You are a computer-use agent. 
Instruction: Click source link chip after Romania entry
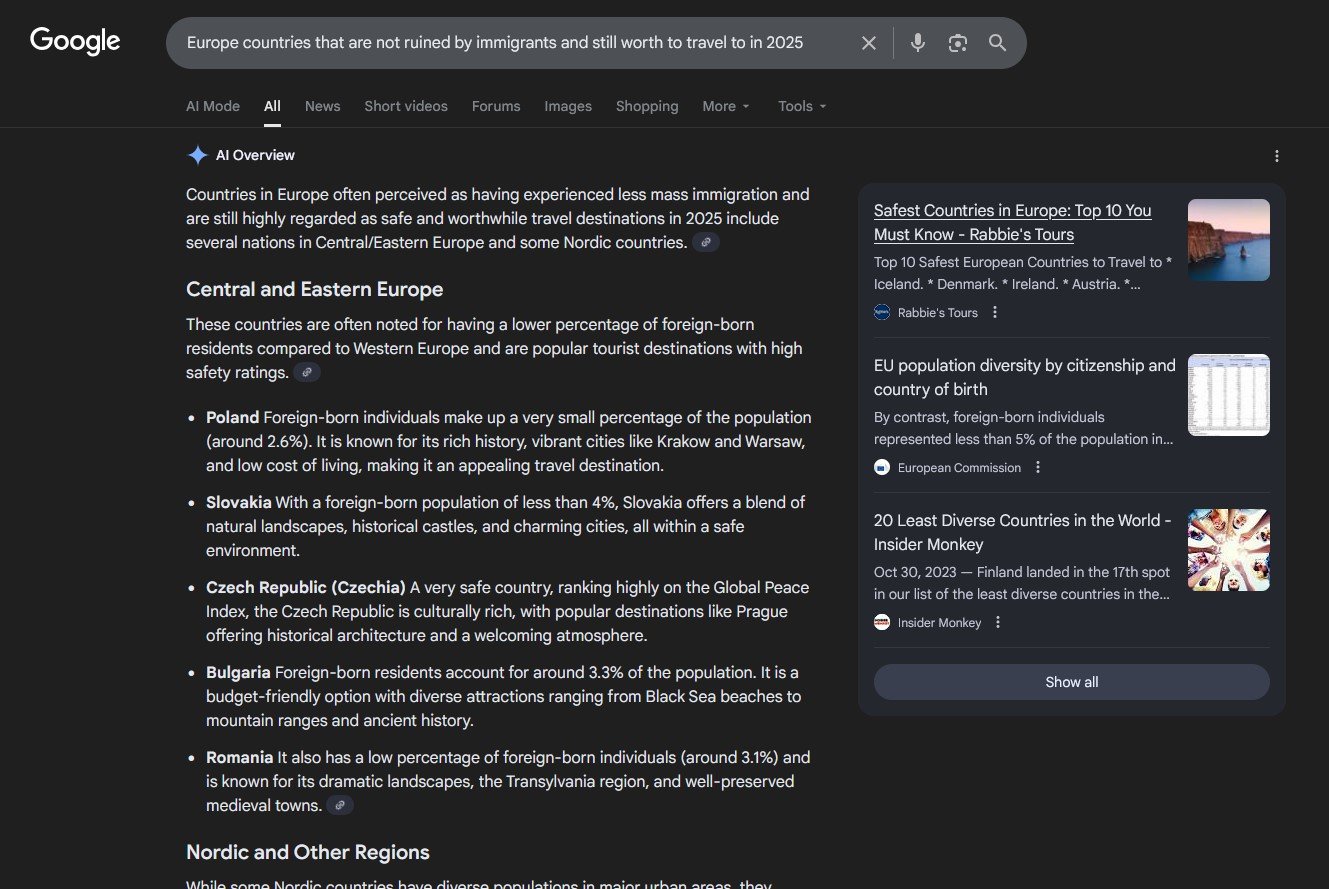pos(340,805)
